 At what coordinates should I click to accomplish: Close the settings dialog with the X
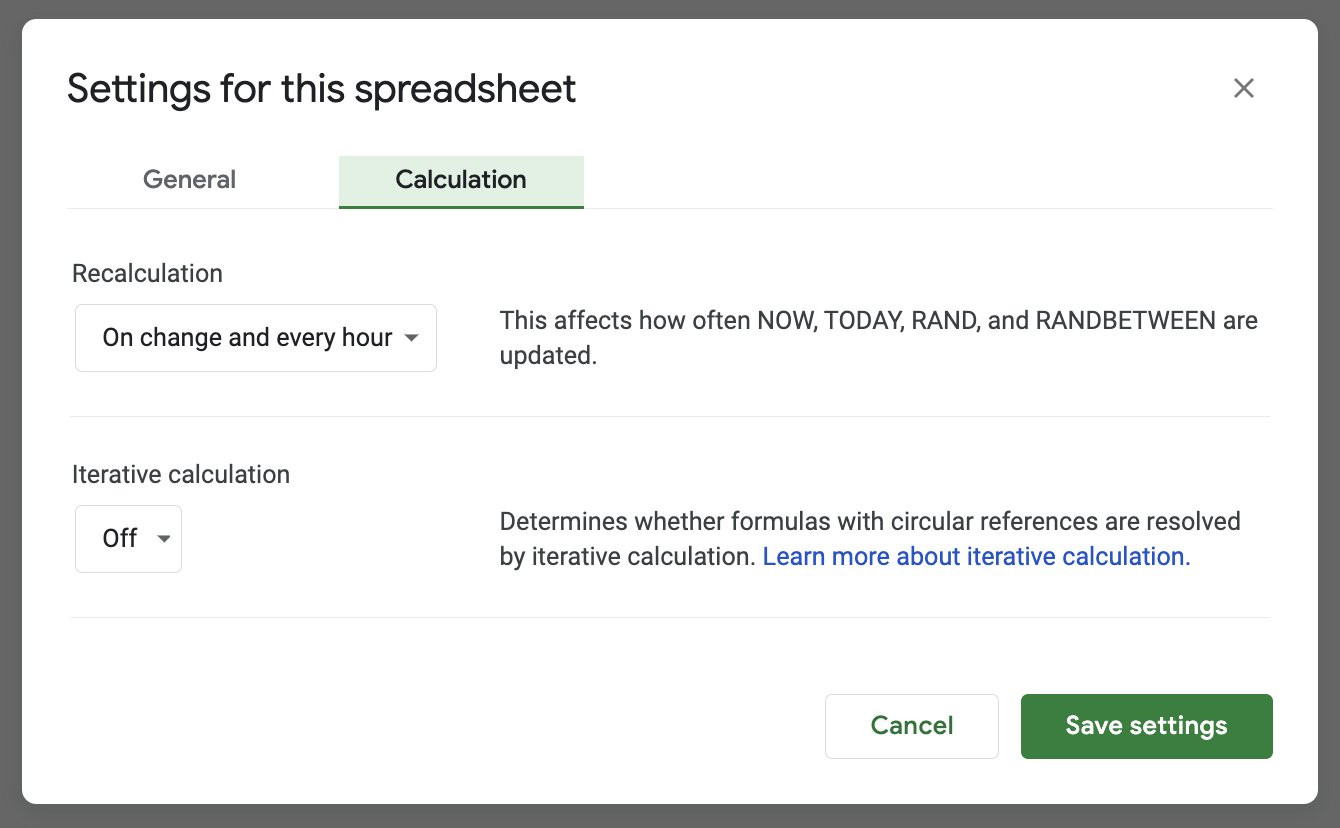1243,88
